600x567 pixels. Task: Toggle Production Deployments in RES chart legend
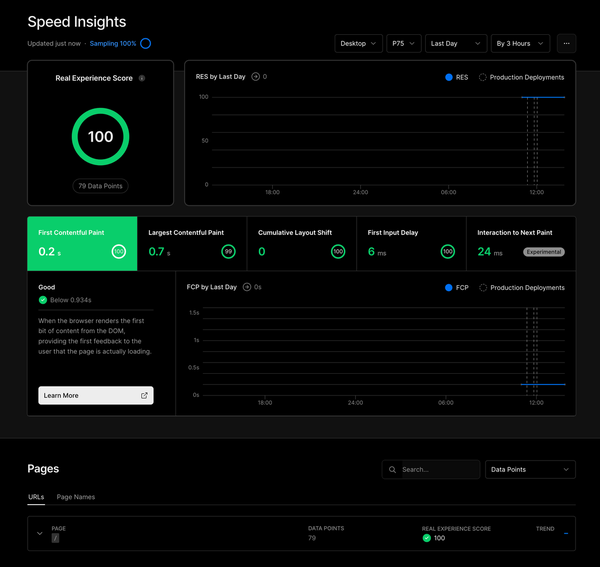[521, 77]
